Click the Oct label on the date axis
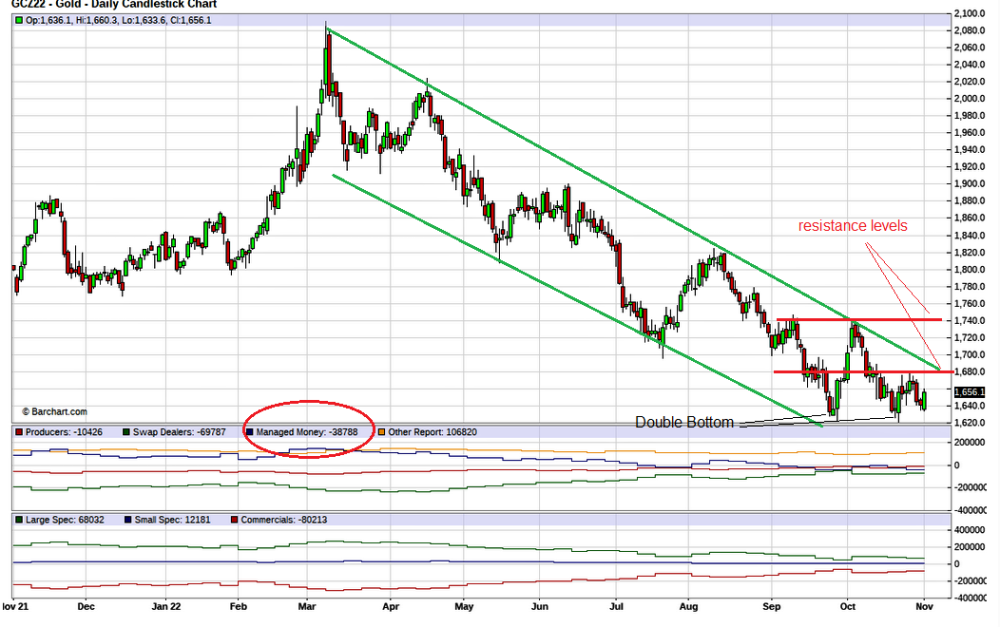1000x627 pixels. point(847,606)
